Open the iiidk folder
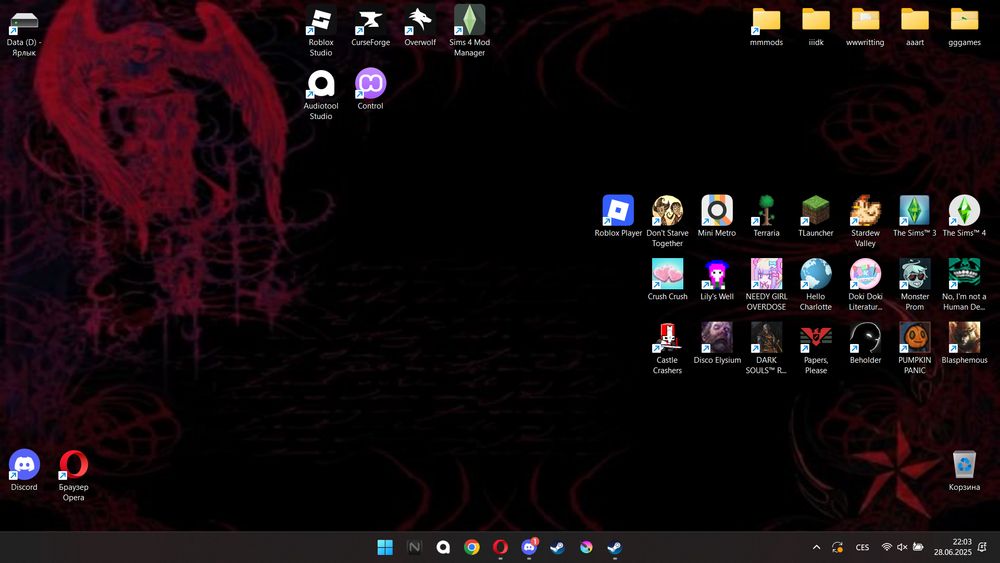The height and width of the screenshot is (563, 1000). click(x=816, y=27)
